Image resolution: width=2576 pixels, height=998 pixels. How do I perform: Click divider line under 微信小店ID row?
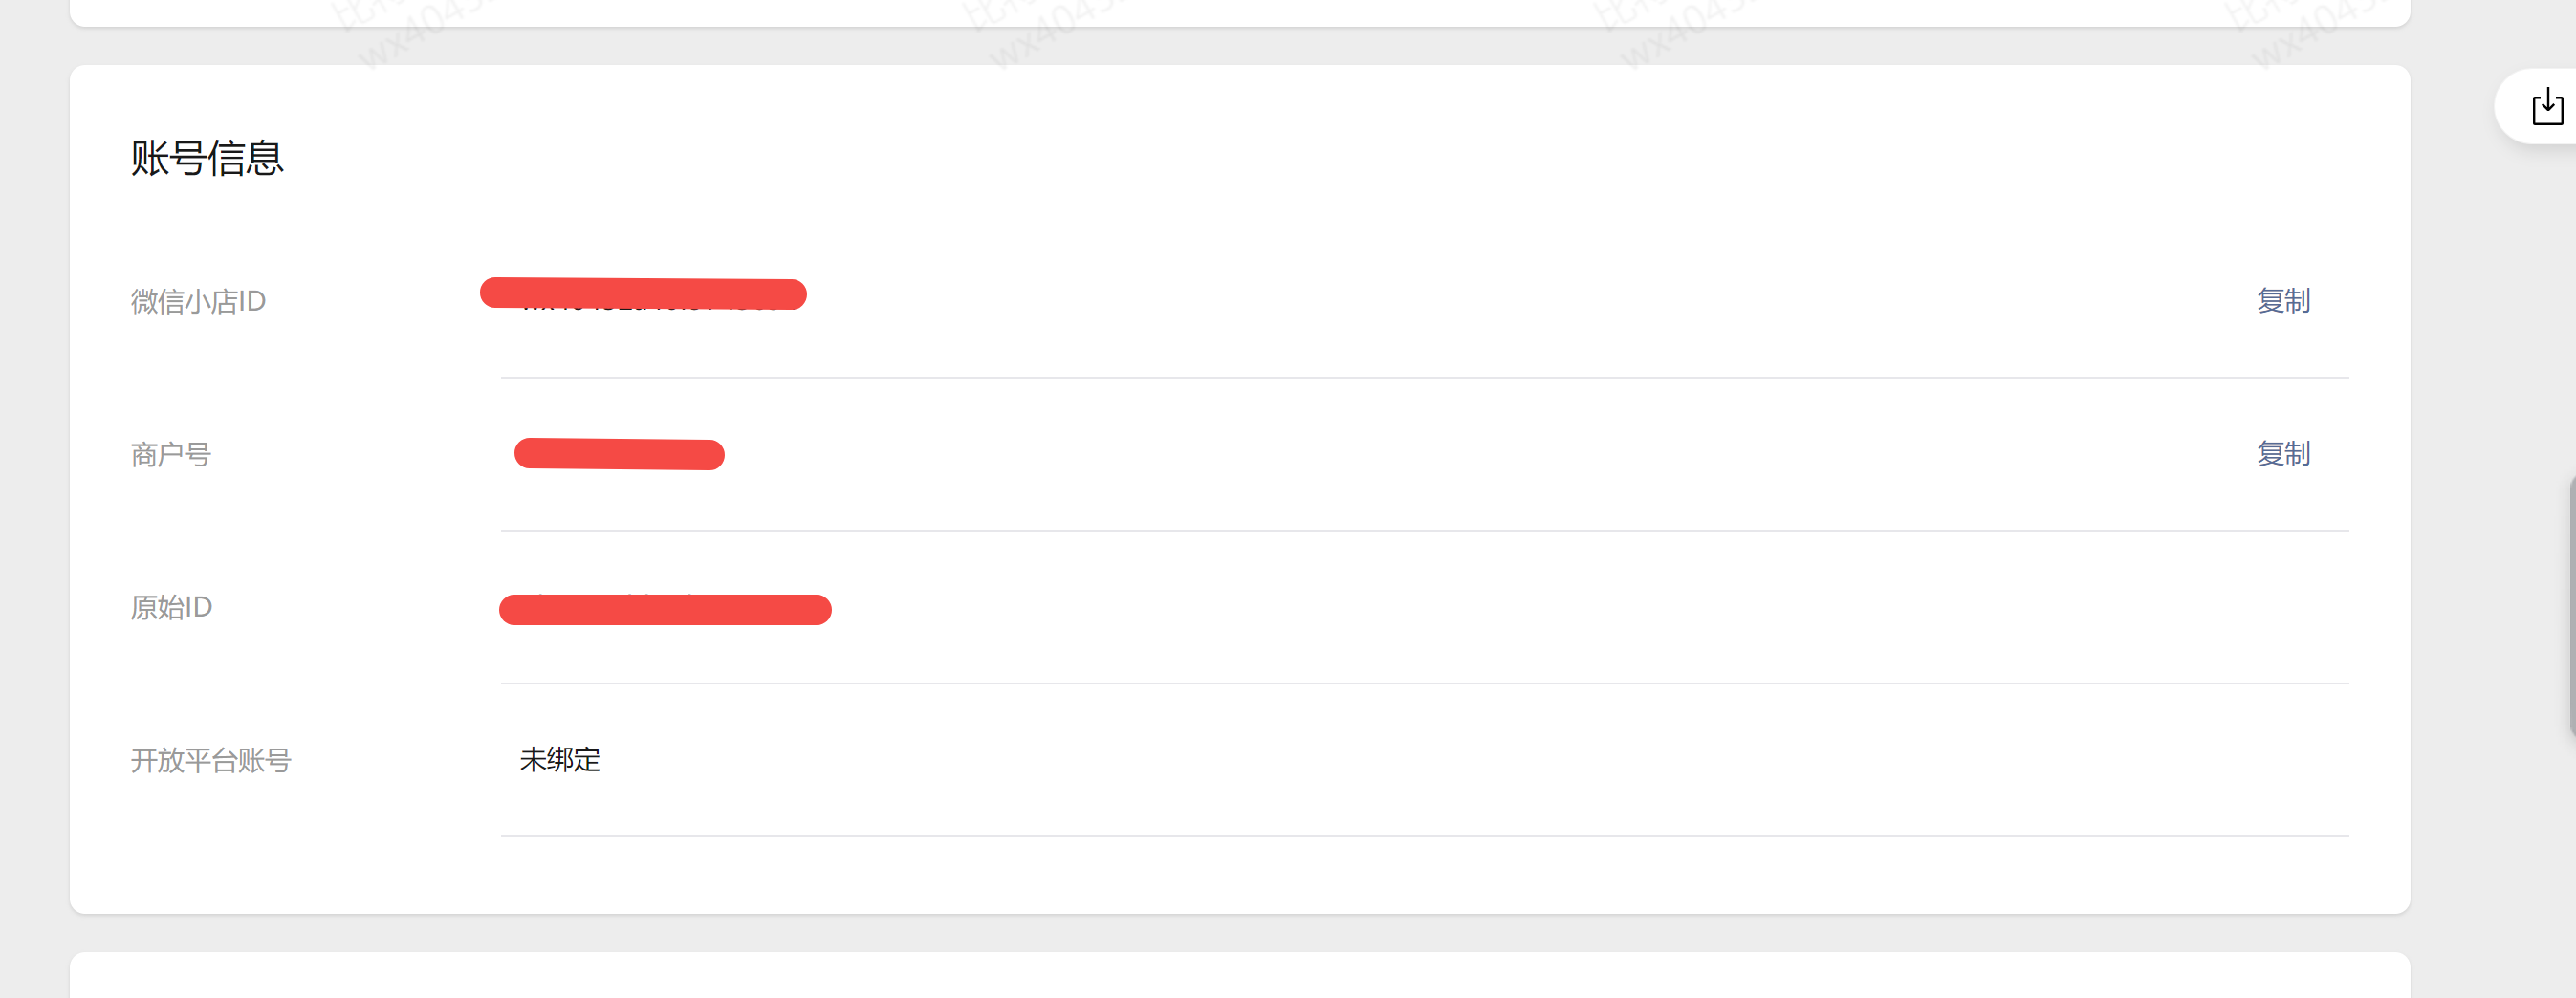coord(1424,377)
